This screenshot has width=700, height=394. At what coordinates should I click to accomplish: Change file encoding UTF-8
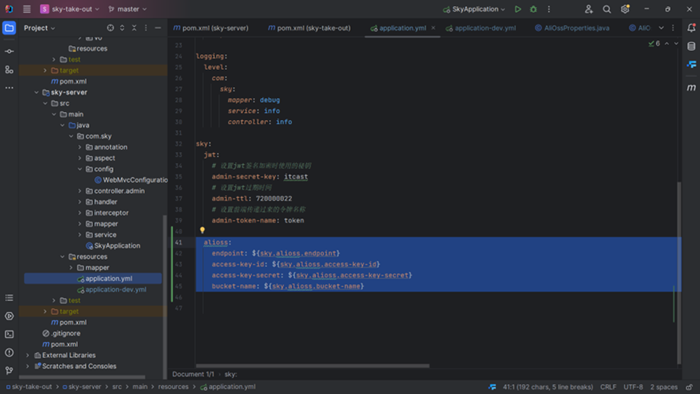(x=633, y=387)
